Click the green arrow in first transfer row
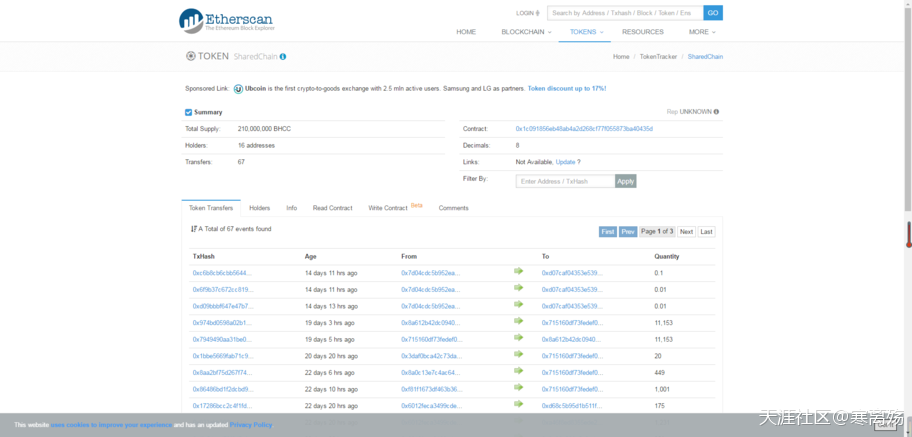The image size is (912, 437). point(518,271)
